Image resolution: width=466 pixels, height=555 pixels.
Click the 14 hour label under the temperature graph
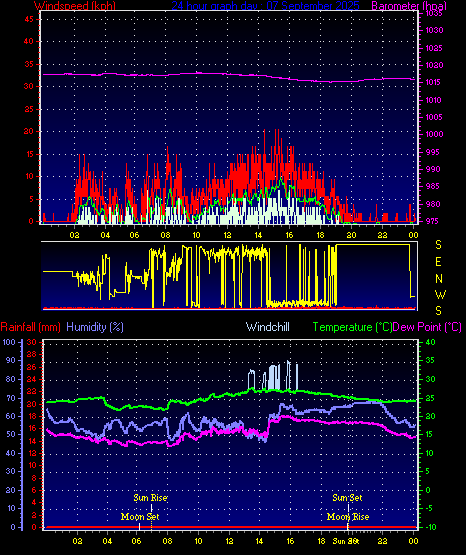(259, 541)
